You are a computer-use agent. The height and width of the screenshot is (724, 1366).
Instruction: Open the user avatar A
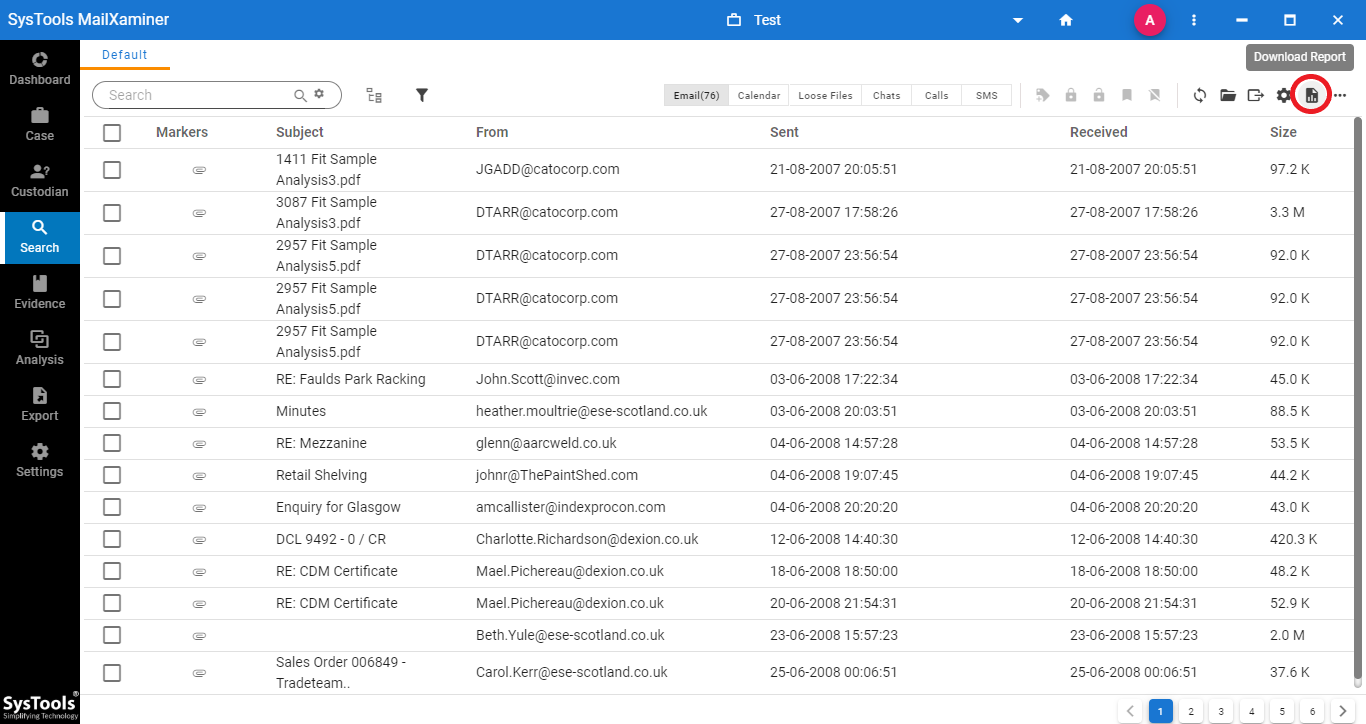(1150, 20)
